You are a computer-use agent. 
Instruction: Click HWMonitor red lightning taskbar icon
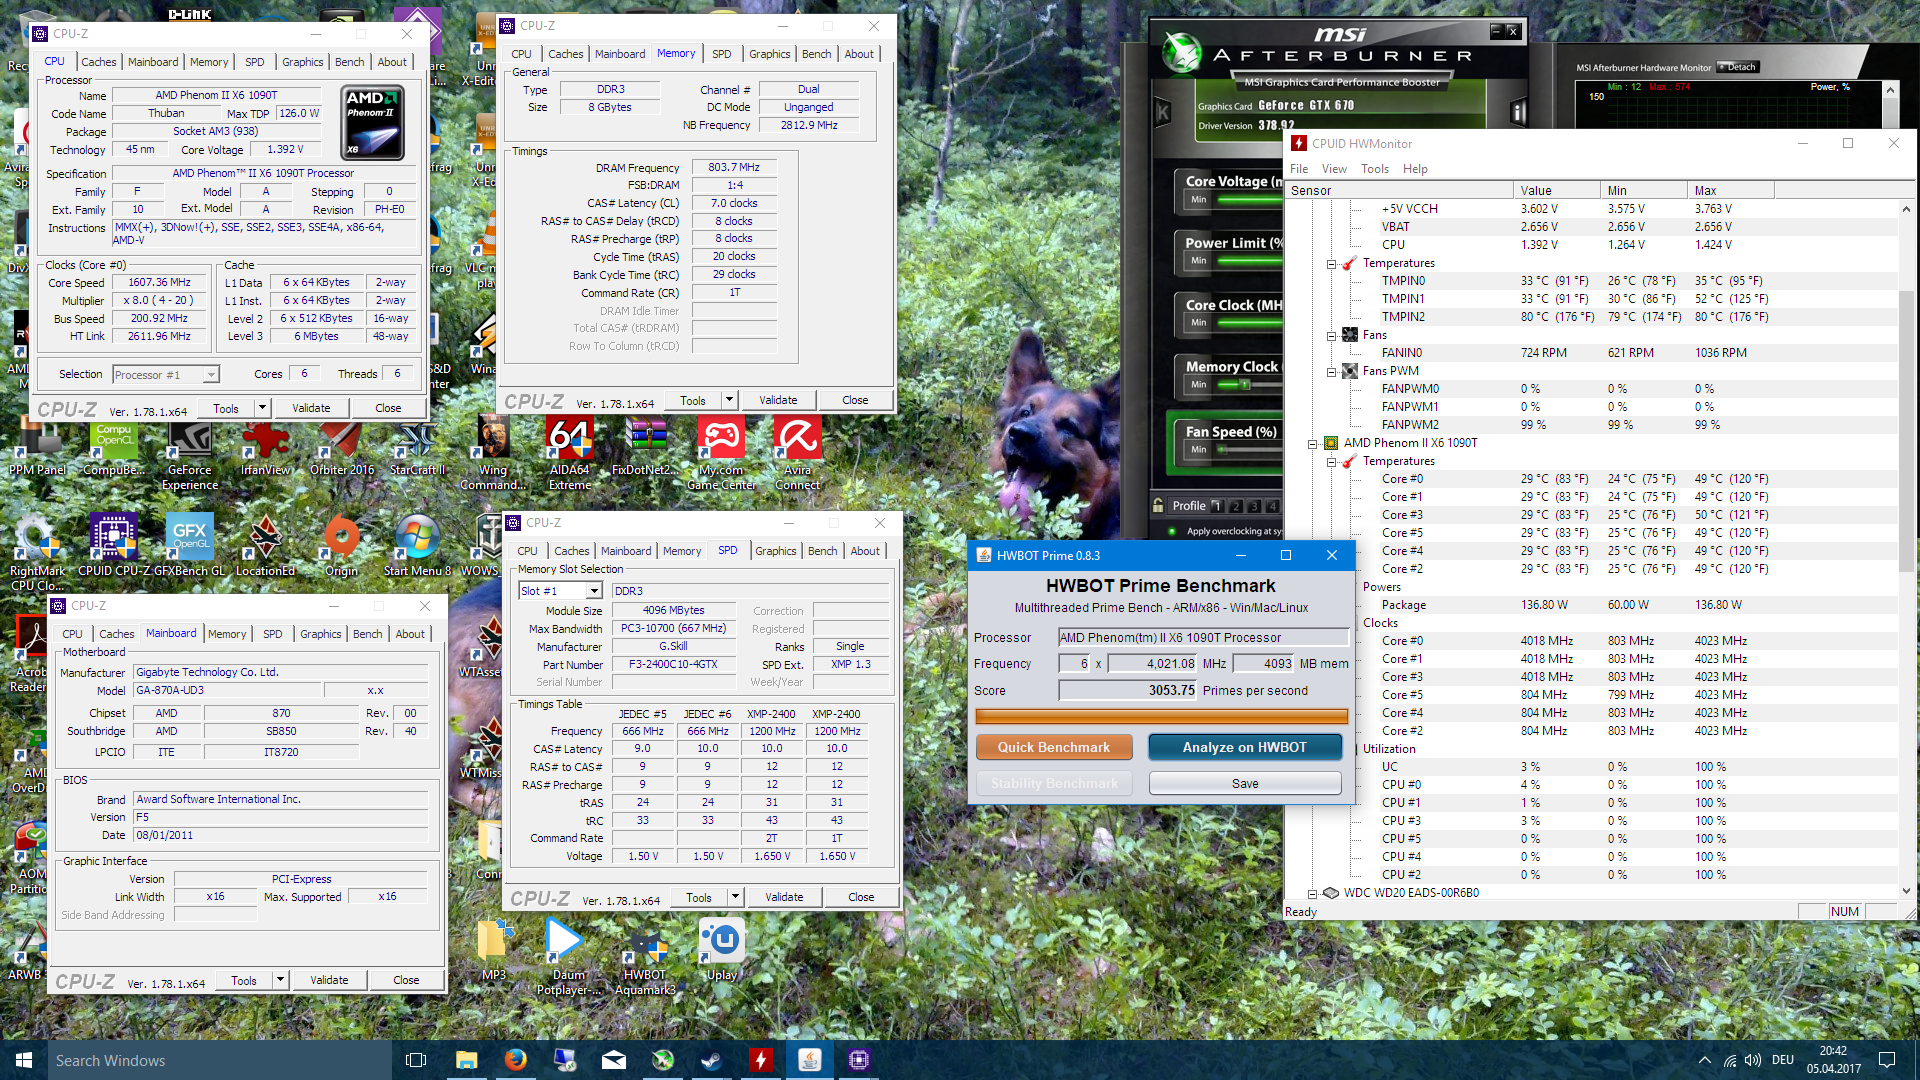coord(761,1060)
